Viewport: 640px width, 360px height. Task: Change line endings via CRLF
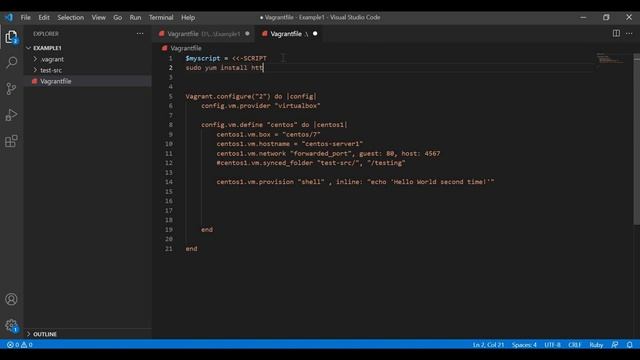point(574,345)
